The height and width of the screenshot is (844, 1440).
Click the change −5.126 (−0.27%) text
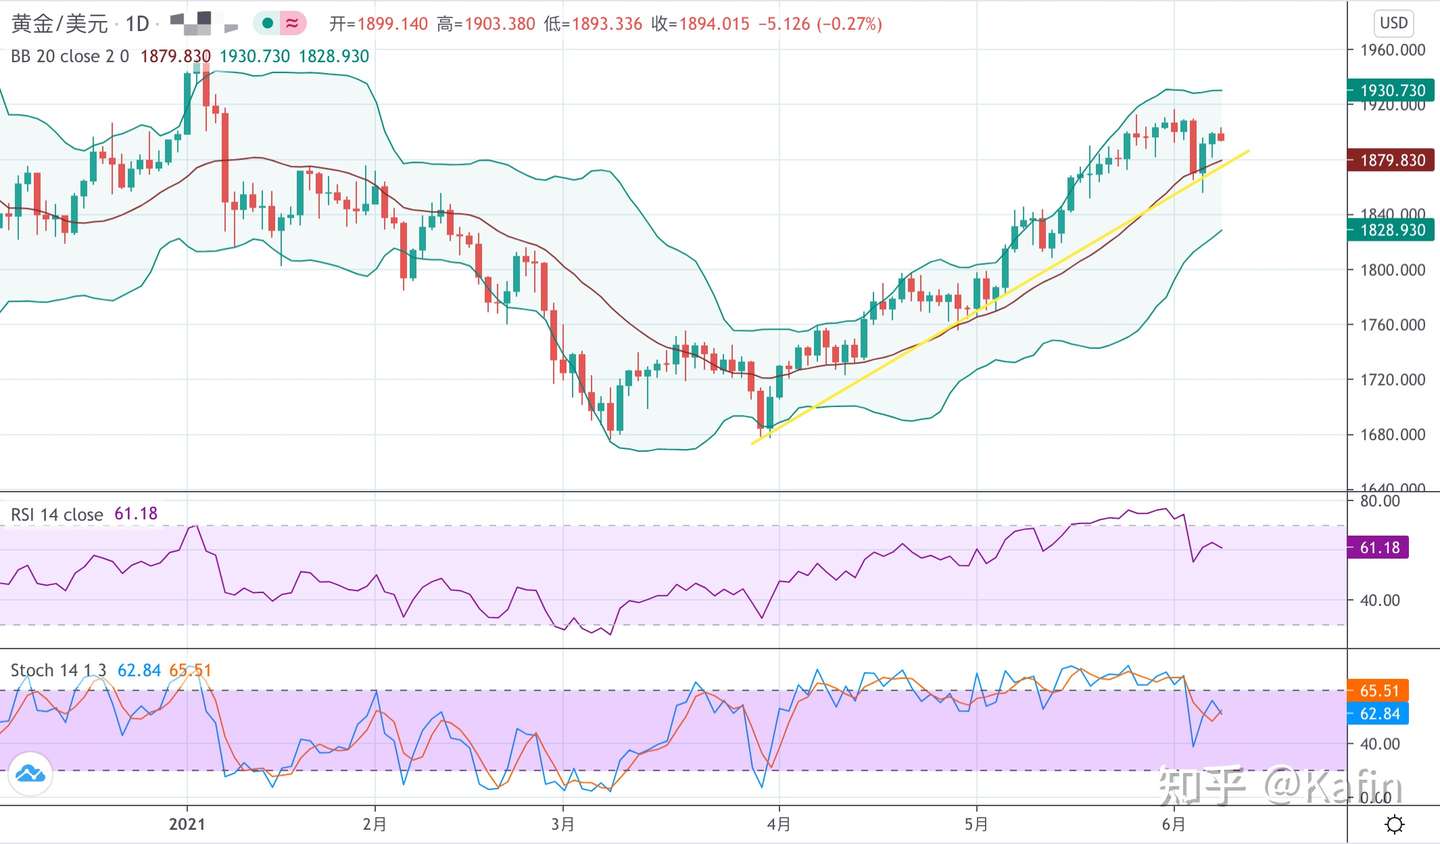(820, 23)
